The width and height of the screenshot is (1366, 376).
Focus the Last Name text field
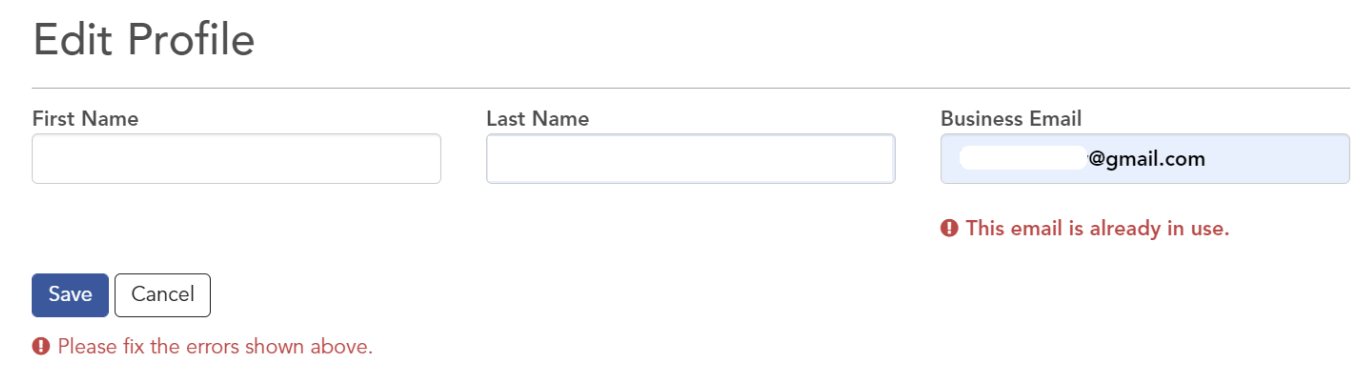pos(690,159)
